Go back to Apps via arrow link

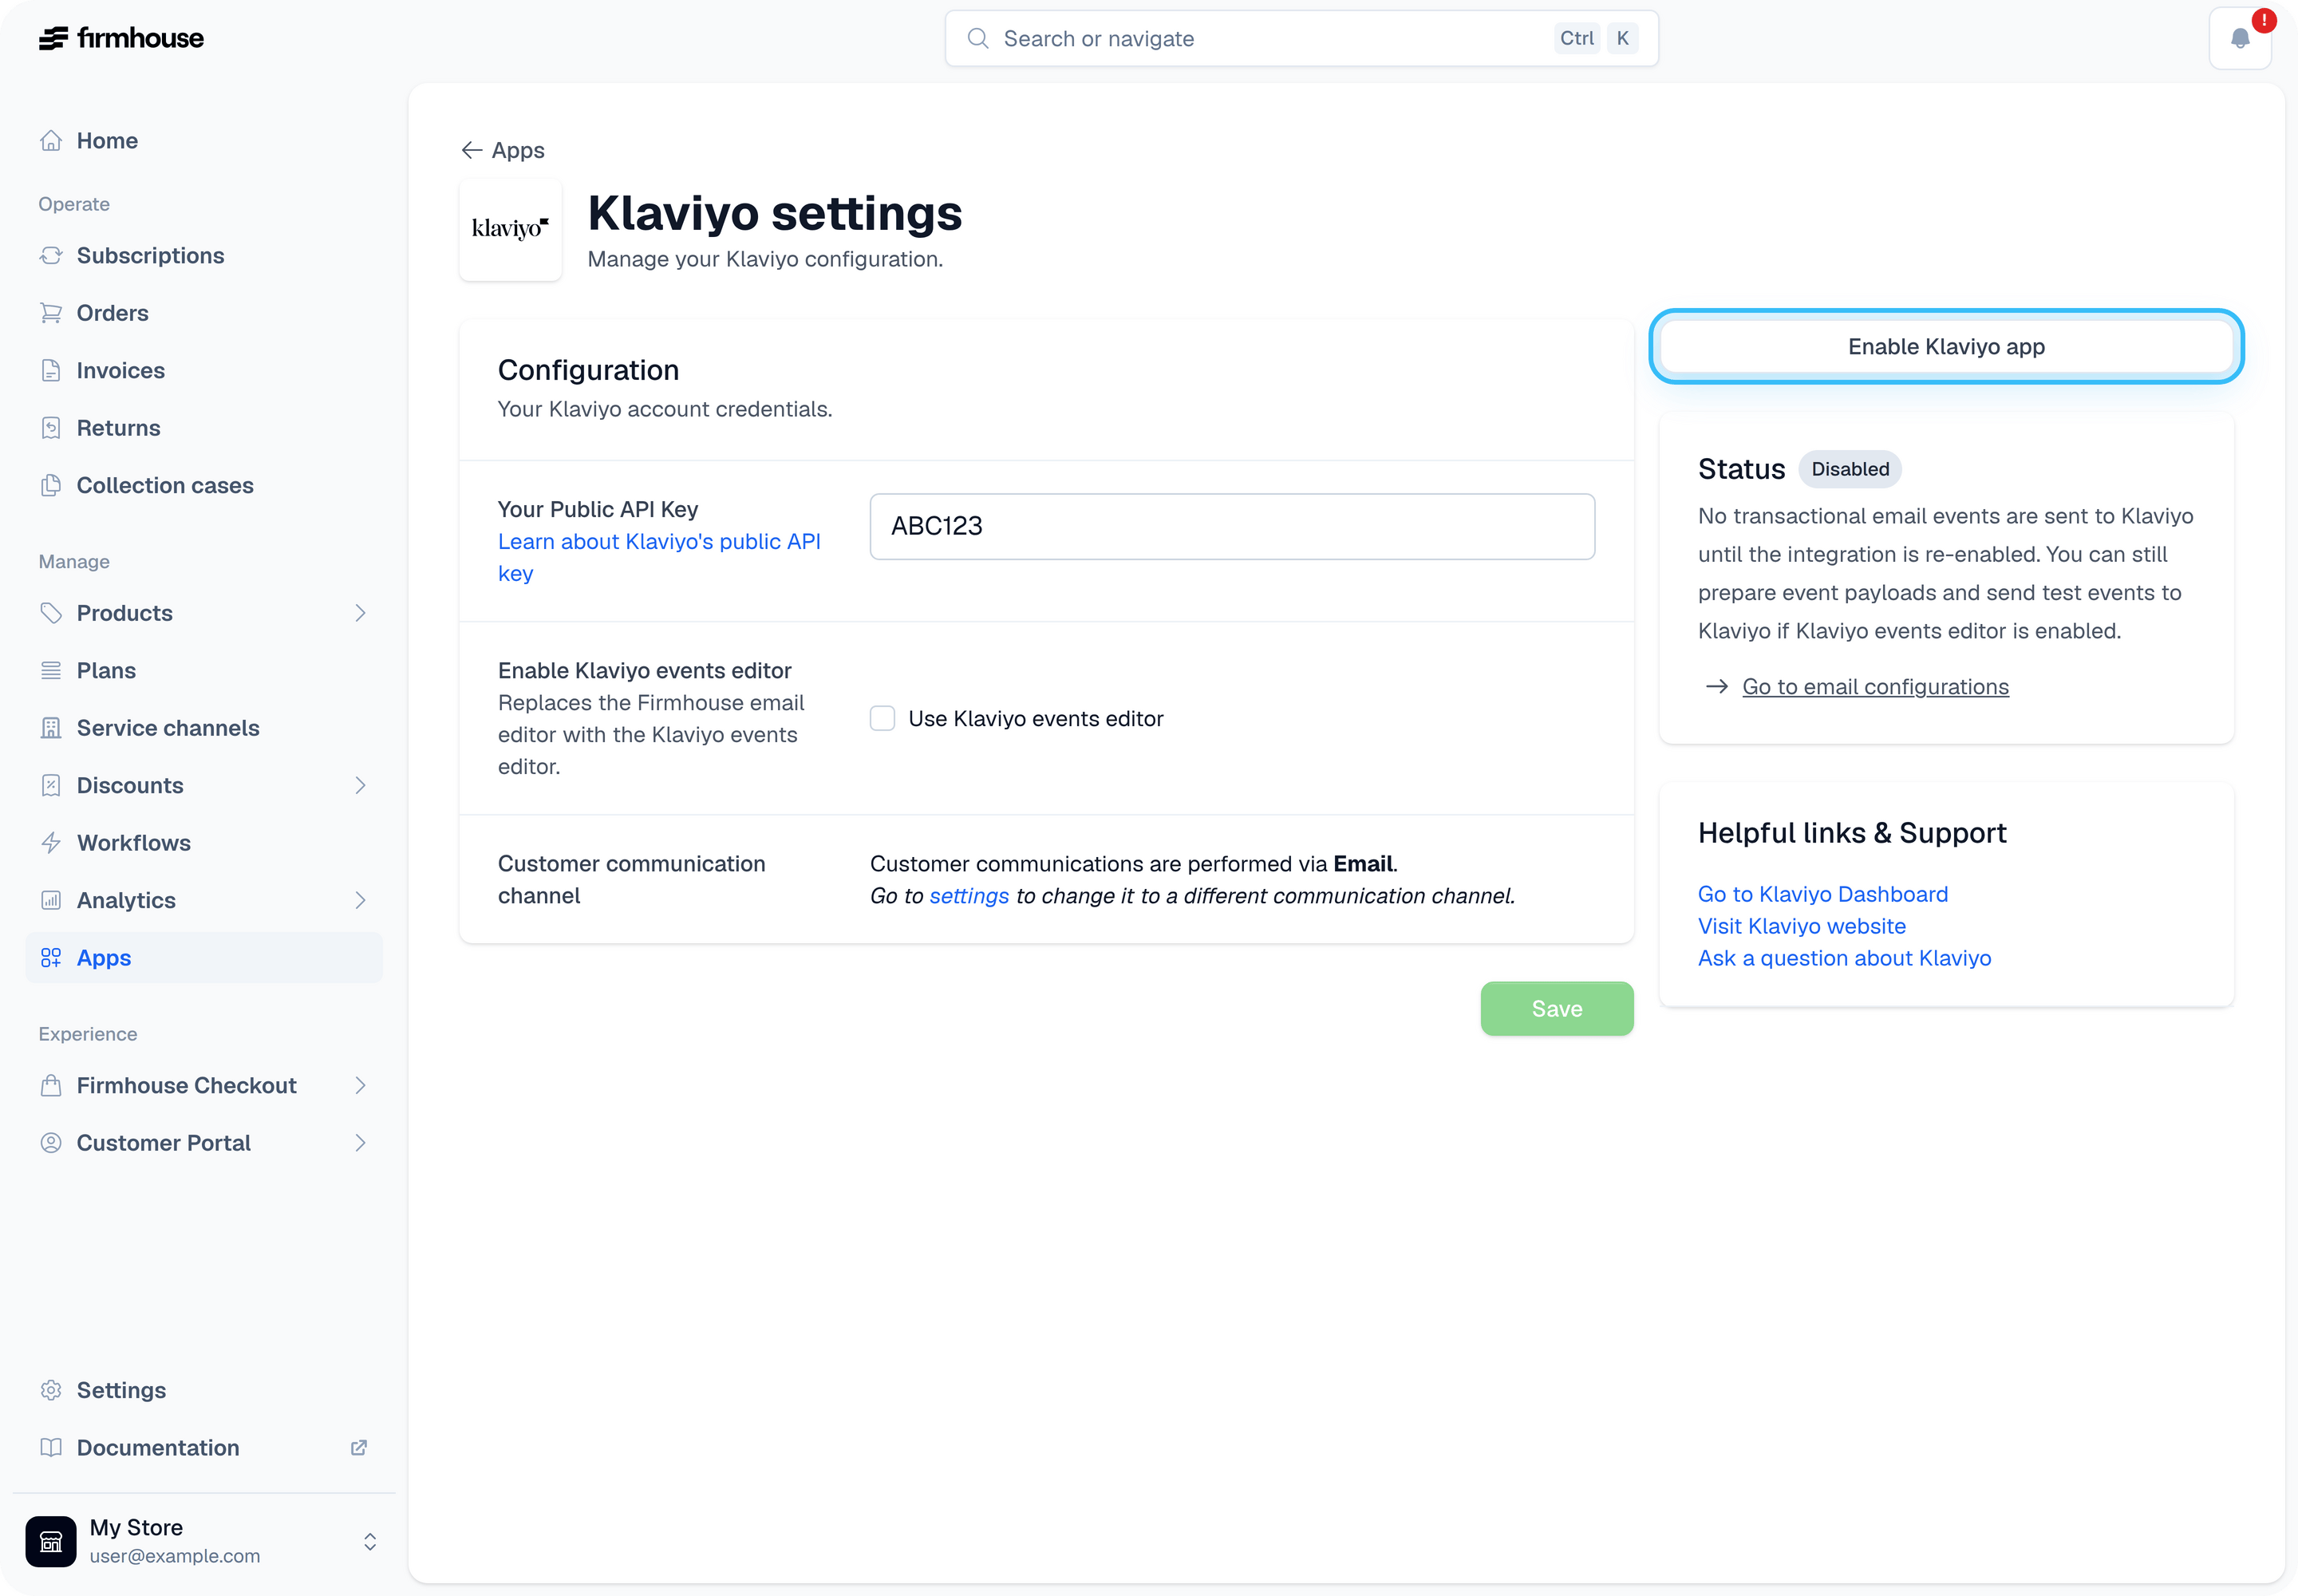point(503,150)
